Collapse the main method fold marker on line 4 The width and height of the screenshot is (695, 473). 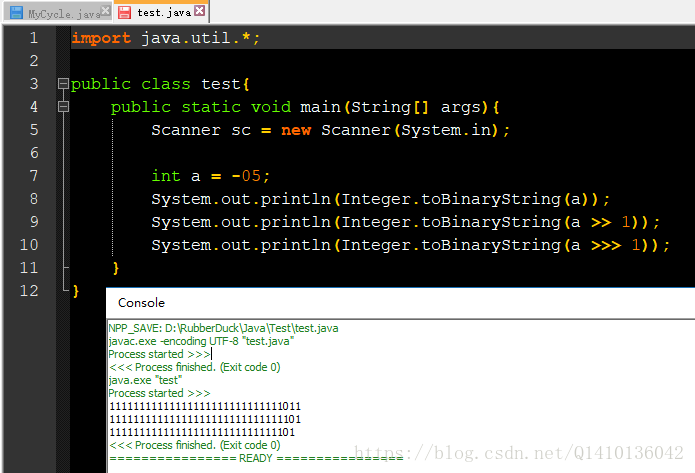pos(63,106)
